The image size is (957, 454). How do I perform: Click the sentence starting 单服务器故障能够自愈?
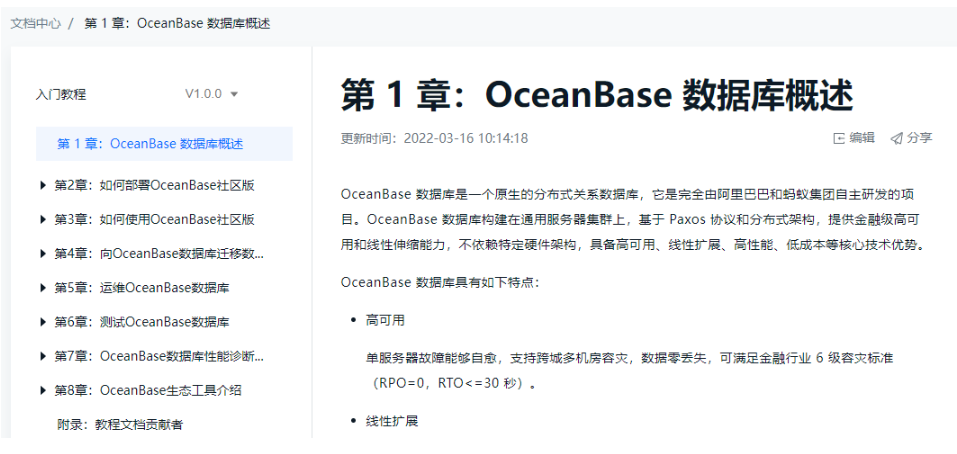pos(629,358)
